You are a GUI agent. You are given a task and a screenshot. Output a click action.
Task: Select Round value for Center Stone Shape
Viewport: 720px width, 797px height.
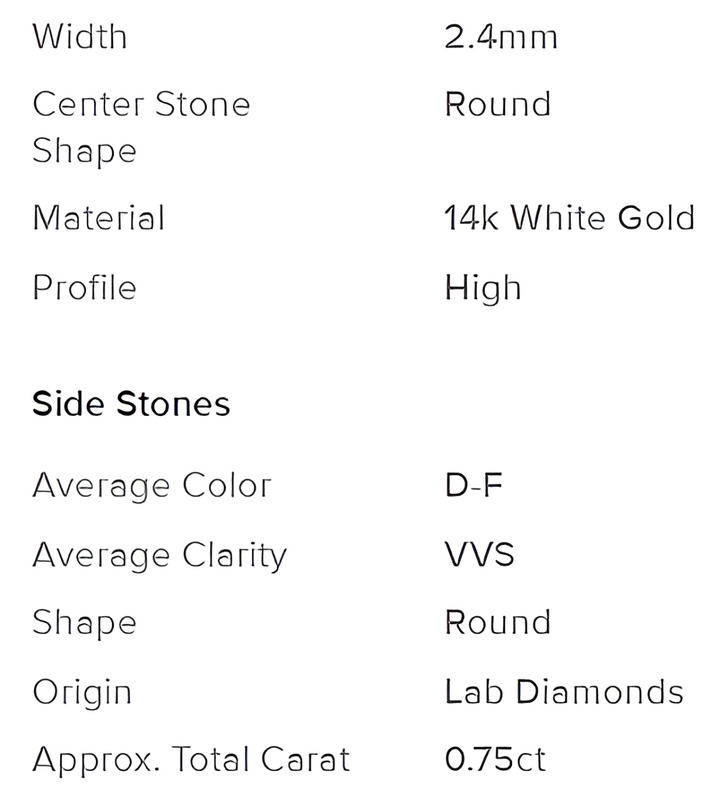point(497,104)
